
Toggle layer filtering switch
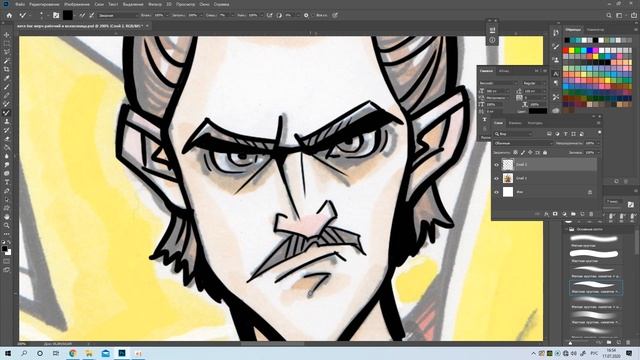click(x=599, y=132)
